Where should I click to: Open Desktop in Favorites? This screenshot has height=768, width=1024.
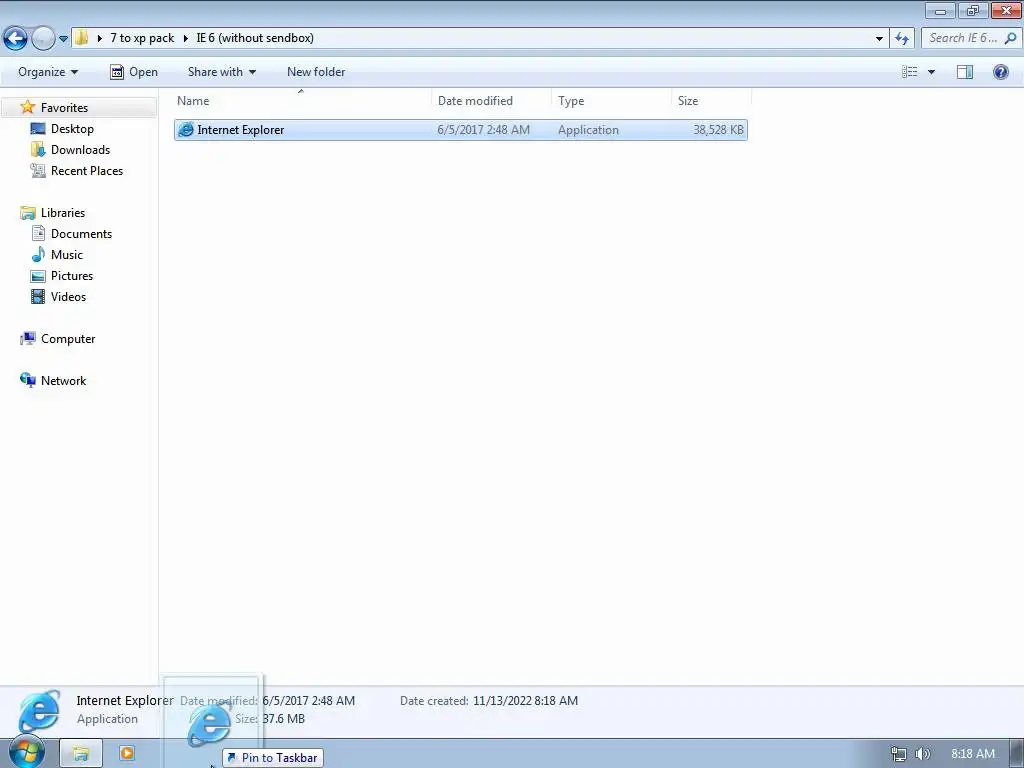tap(72, 129)
